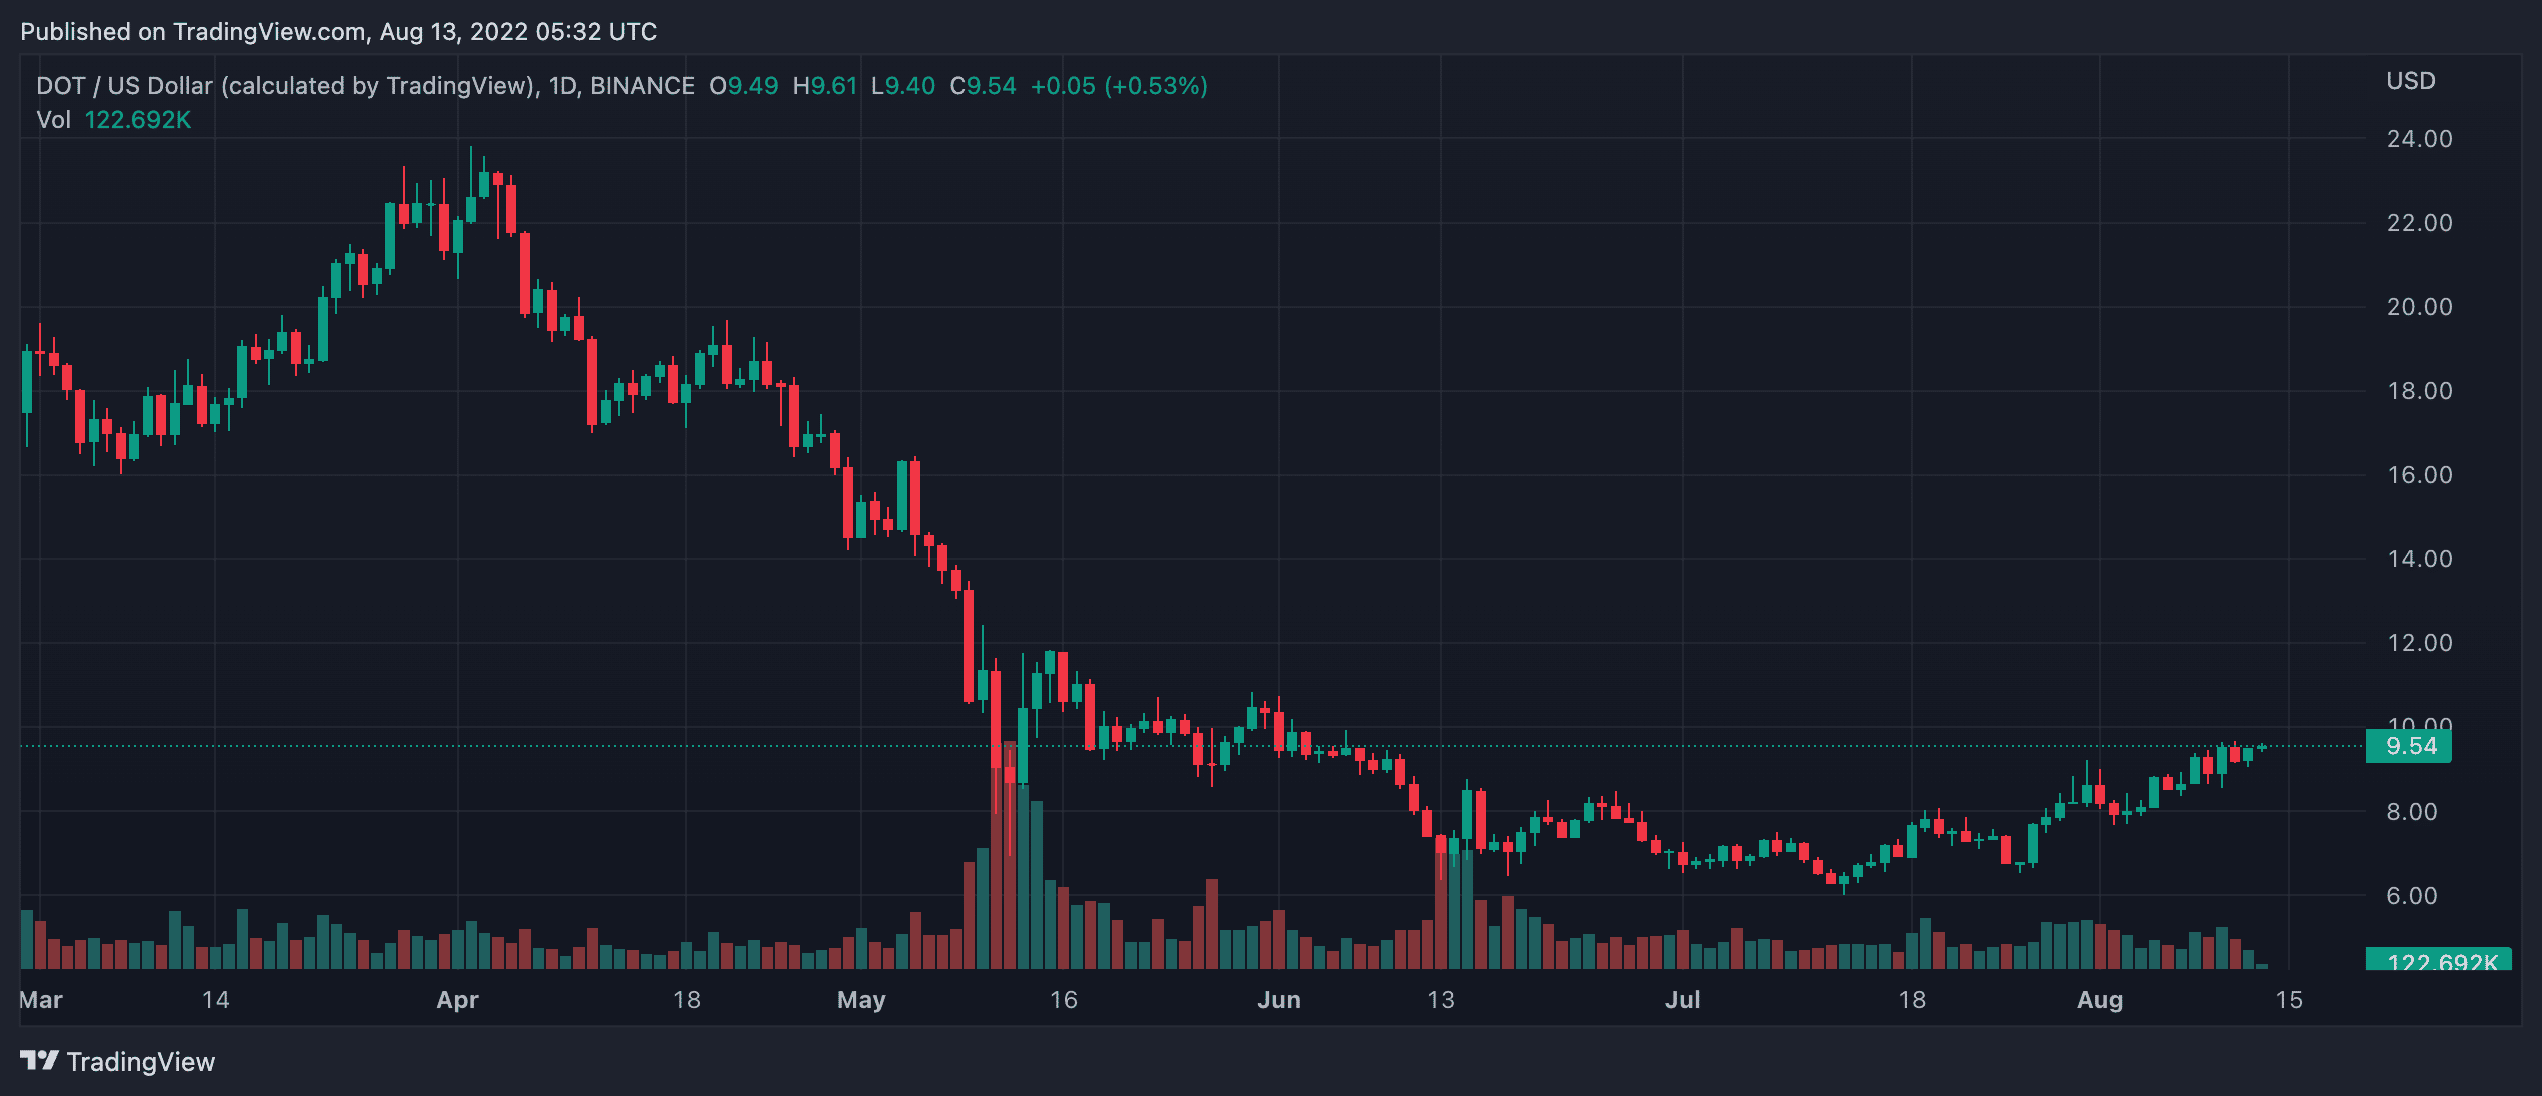
Task: Click the 14.00 price axis label
Action: (2419, 559)
